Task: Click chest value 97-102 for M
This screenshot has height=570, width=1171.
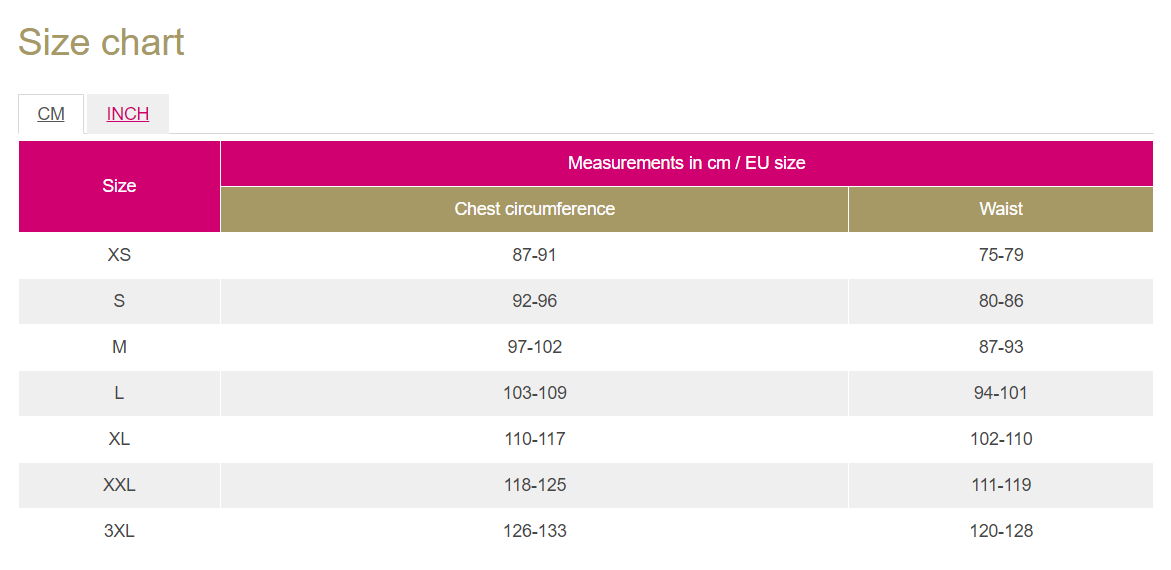Action: pyautogui.click(x=535, y=347)
